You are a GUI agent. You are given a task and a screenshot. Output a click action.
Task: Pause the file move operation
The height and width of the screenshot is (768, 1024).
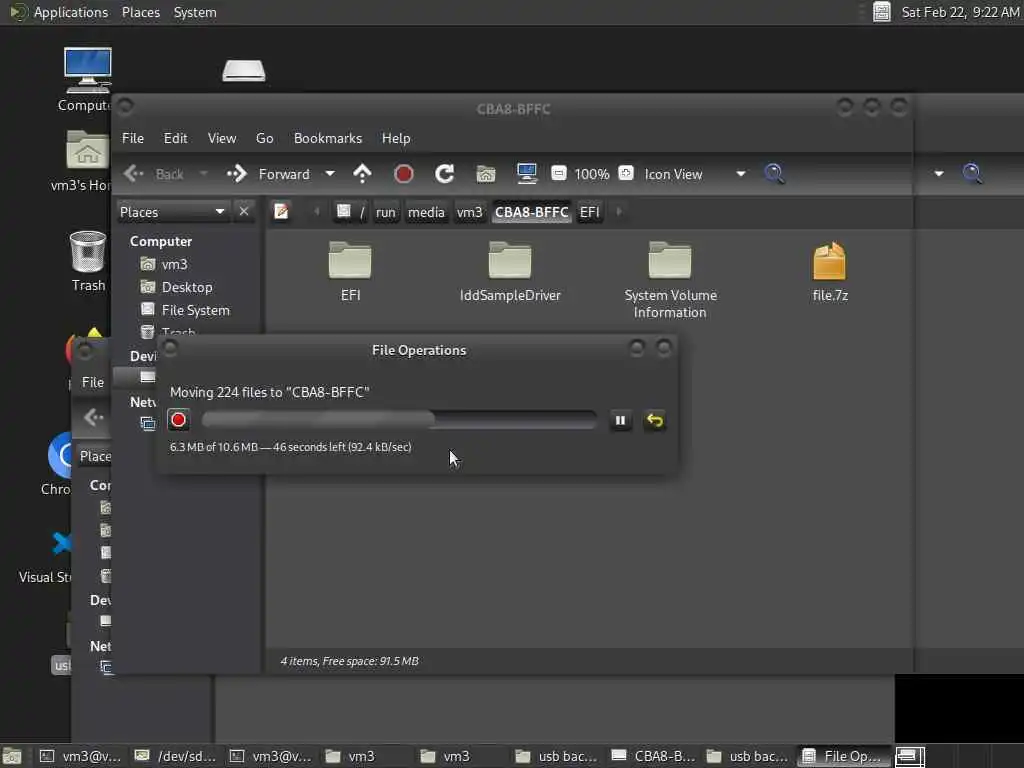point(620,421)
